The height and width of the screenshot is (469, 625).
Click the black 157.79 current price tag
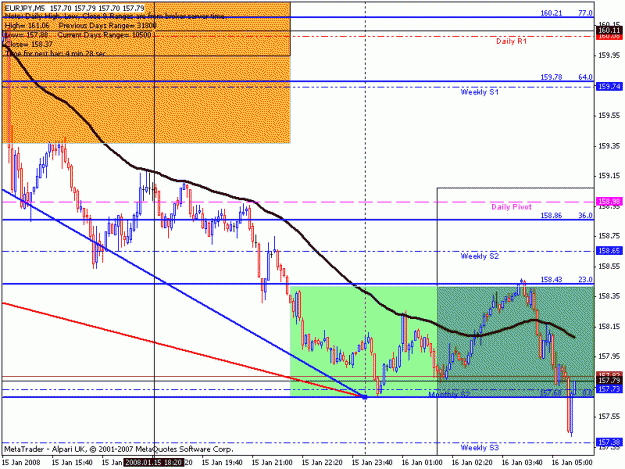pyautogui.click(x=609, y=381)
